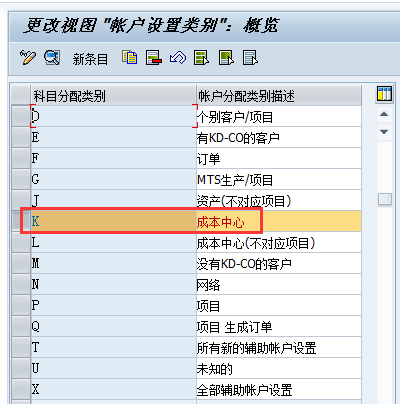The width and height of the screenshot is (400, 404).
Task: Click the undo change icon
Action: [178, 58]
